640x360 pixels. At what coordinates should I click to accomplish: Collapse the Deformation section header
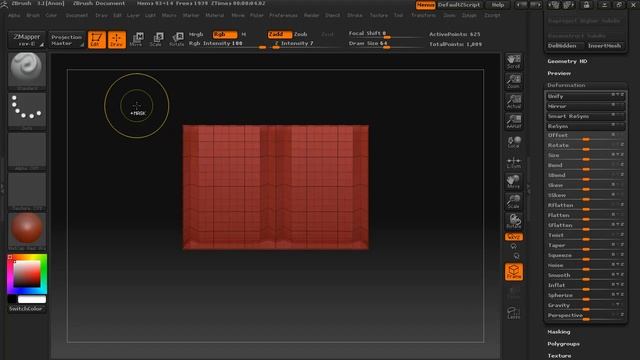coord(566,85)
